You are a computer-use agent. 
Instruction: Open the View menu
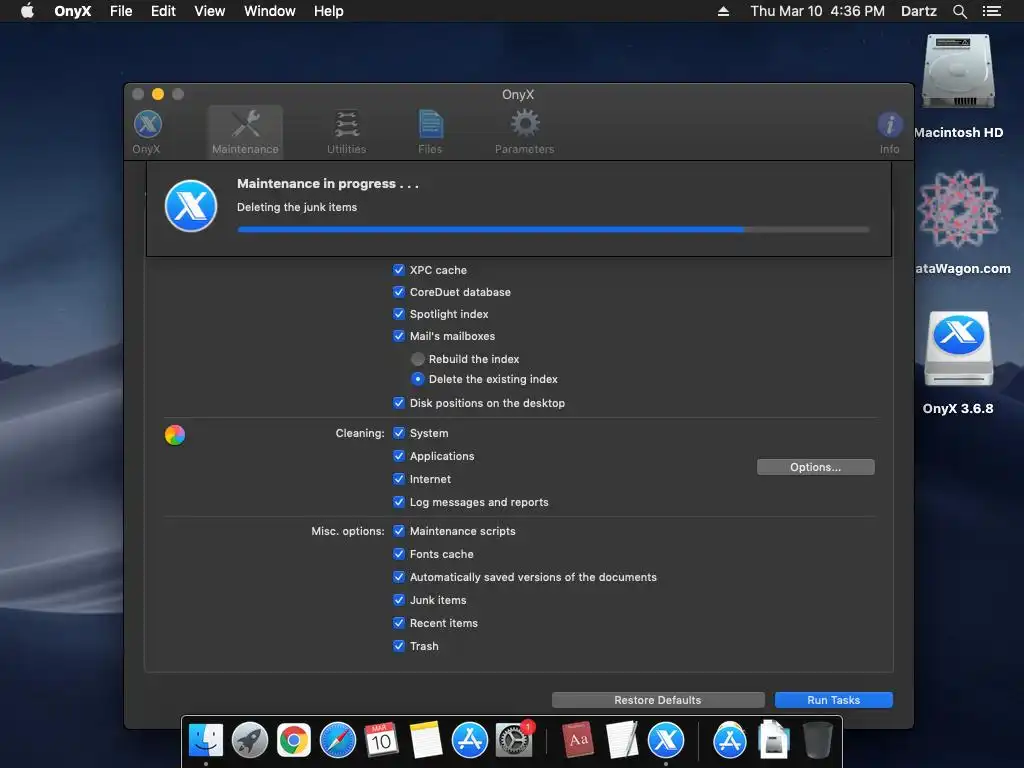(210, 11)
